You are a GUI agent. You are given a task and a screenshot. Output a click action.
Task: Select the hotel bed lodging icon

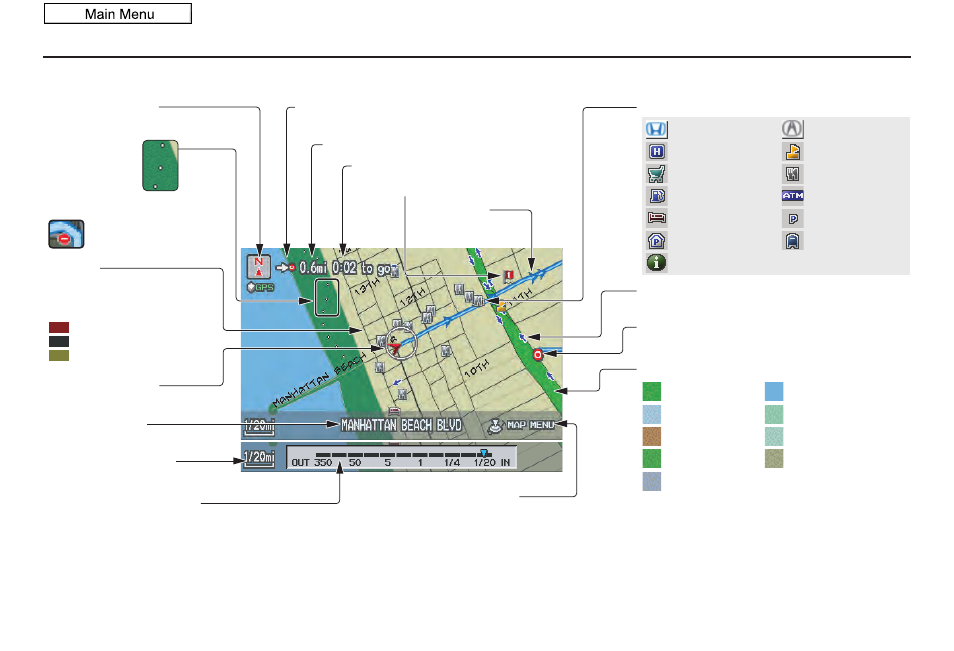657,218
